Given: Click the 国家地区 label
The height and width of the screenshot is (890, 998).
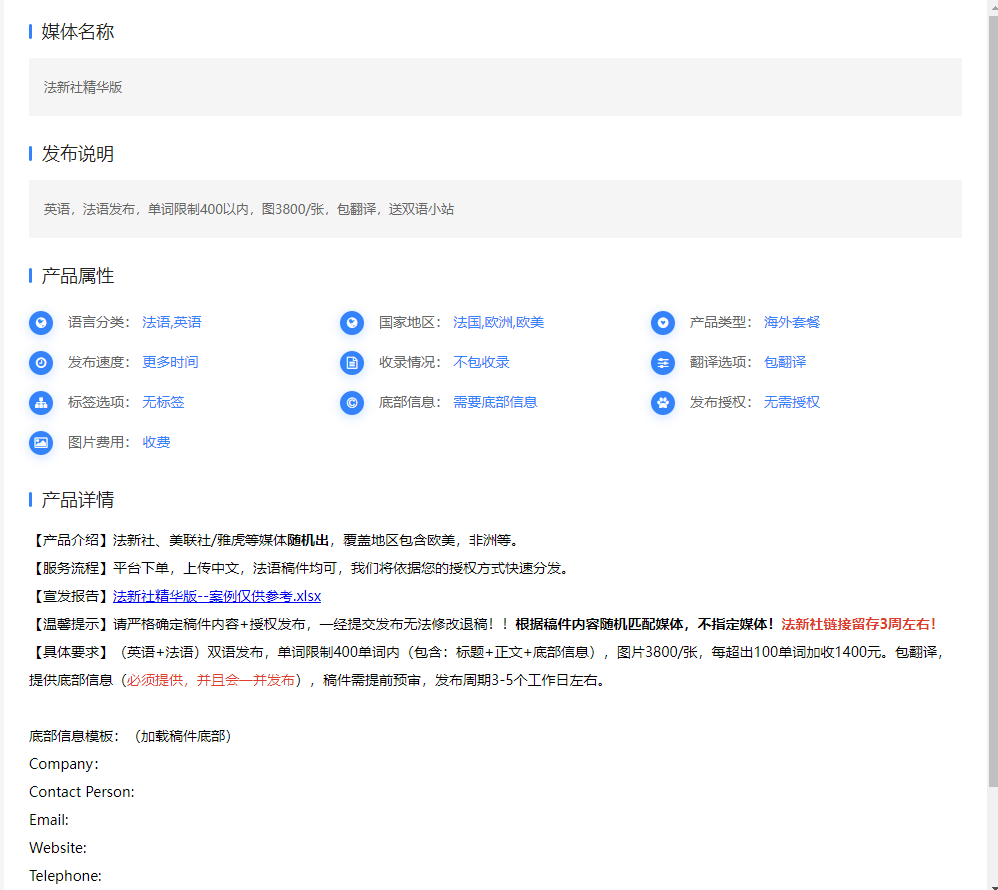Looking at the screenshot, I should pyautogui.click(x=409, y=322).
